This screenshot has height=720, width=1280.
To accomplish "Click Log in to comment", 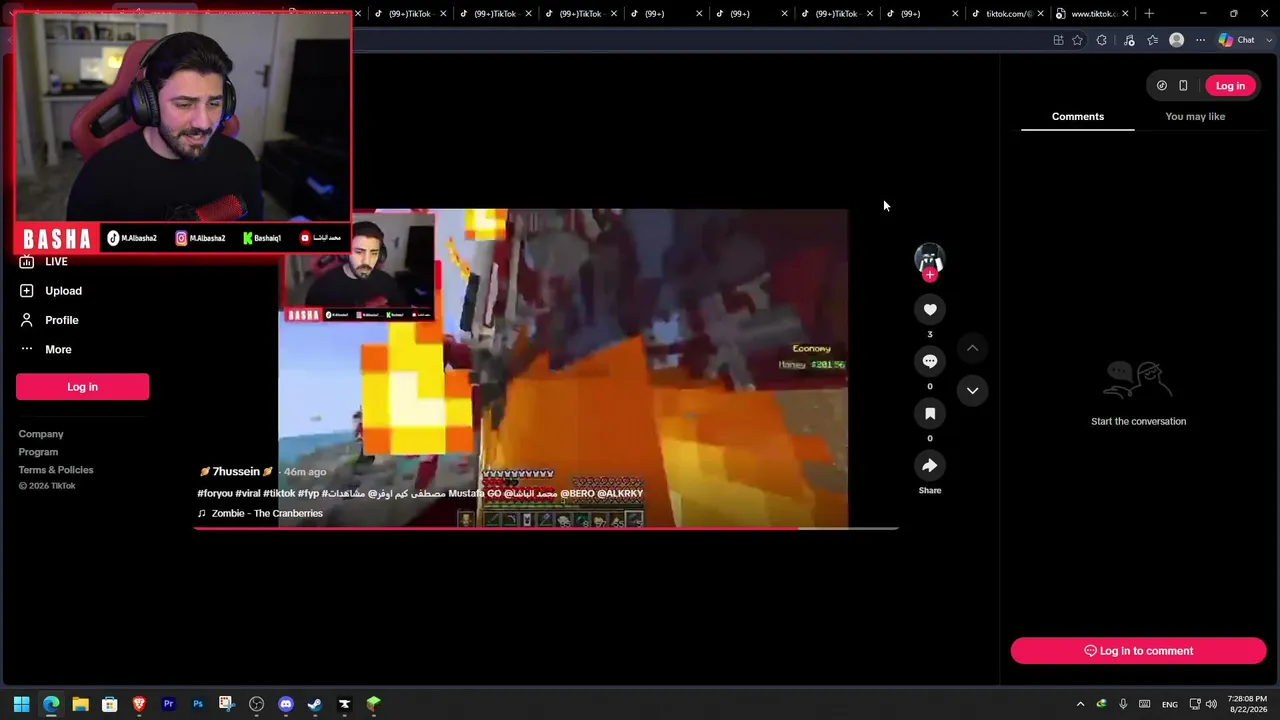I will coord(1138,651).
